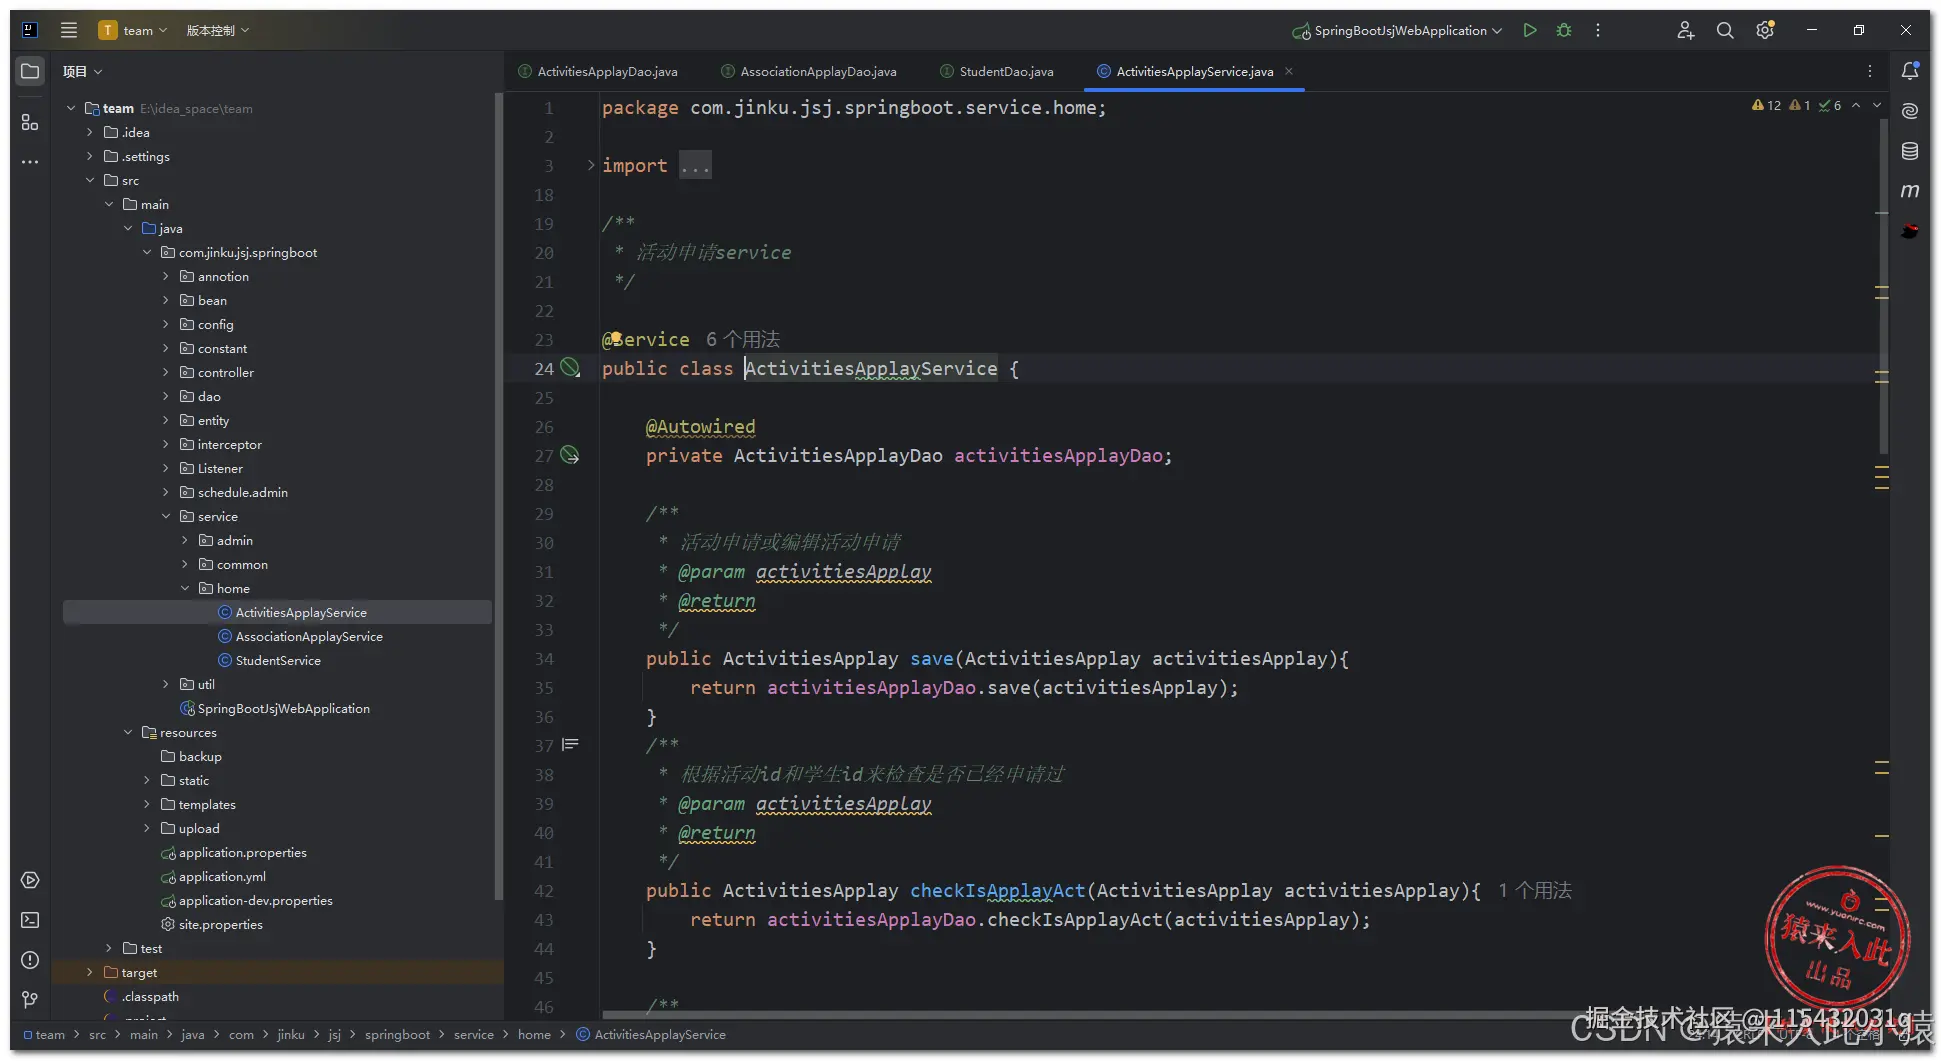Open the Database tool window
The width and height of the screenshot is (1941, 1061).
coord(1910,151)
